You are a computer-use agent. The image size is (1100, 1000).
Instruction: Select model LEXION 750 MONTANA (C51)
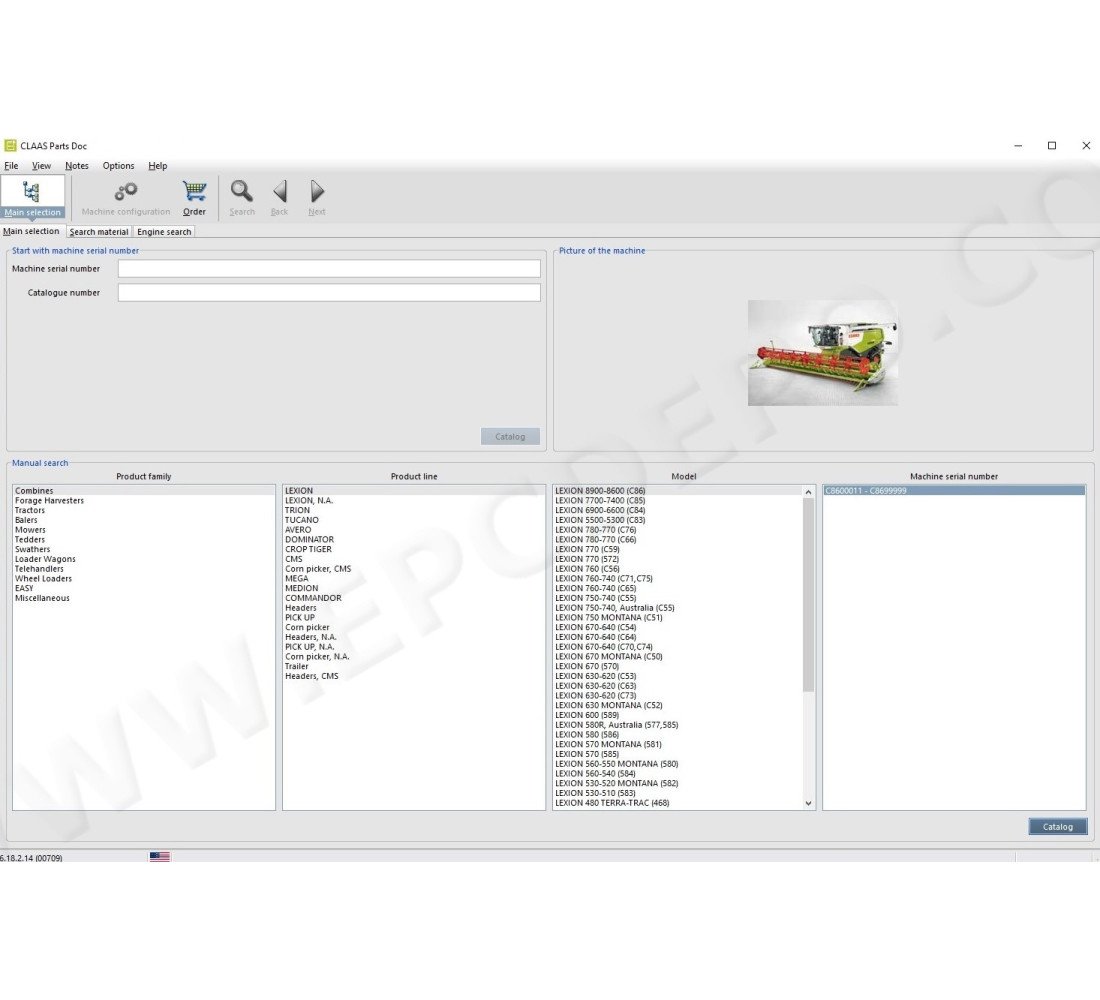(x=678, y=618)
